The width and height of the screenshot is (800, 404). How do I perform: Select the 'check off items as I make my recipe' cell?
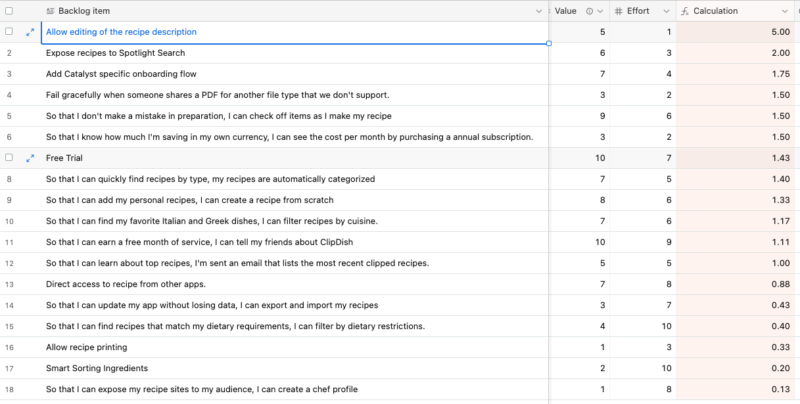point(294,116)
